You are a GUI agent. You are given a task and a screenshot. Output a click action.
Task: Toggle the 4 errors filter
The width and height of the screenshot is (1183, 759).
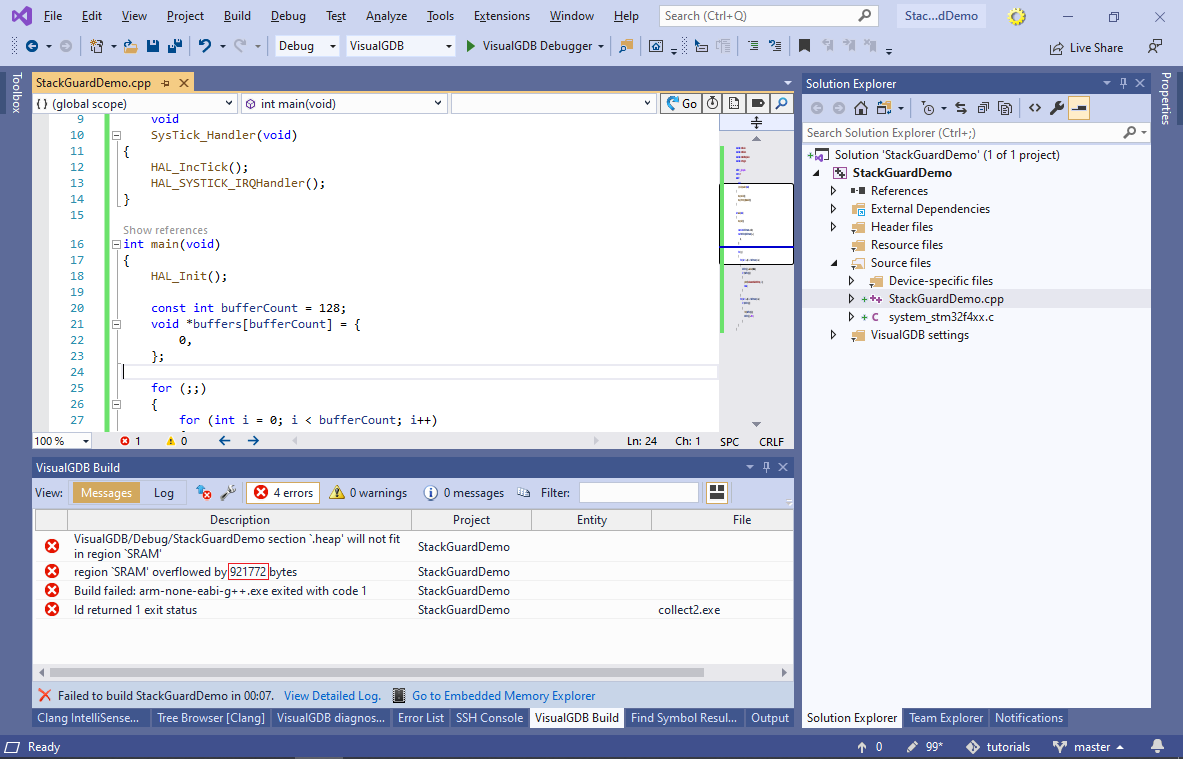(283, 493)
